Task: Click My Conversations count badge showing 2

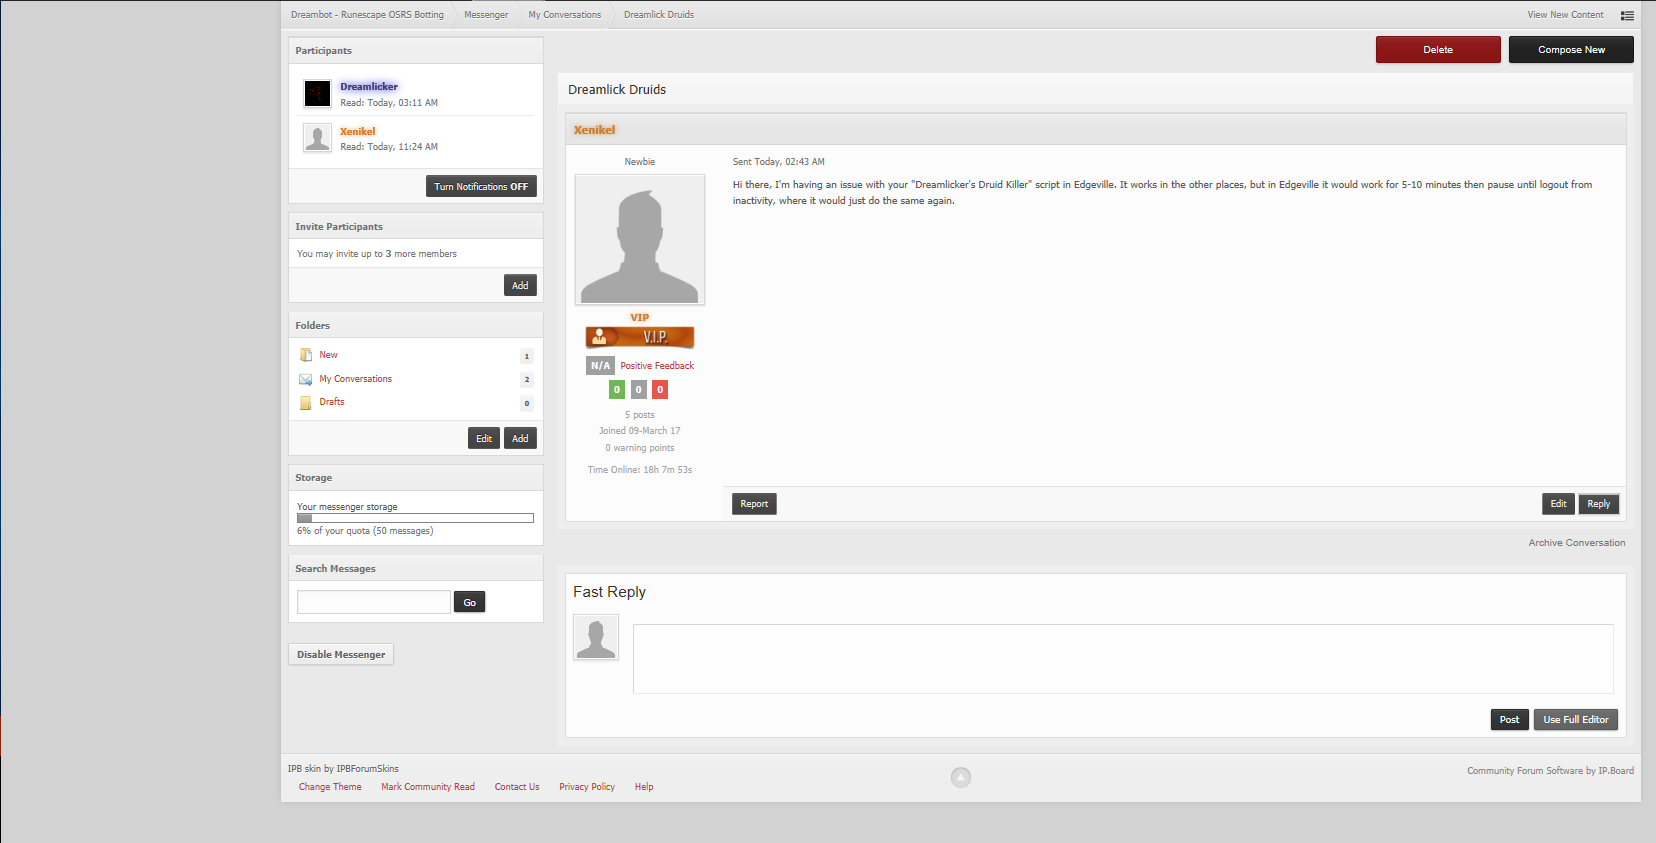Action: pos(527,380)
